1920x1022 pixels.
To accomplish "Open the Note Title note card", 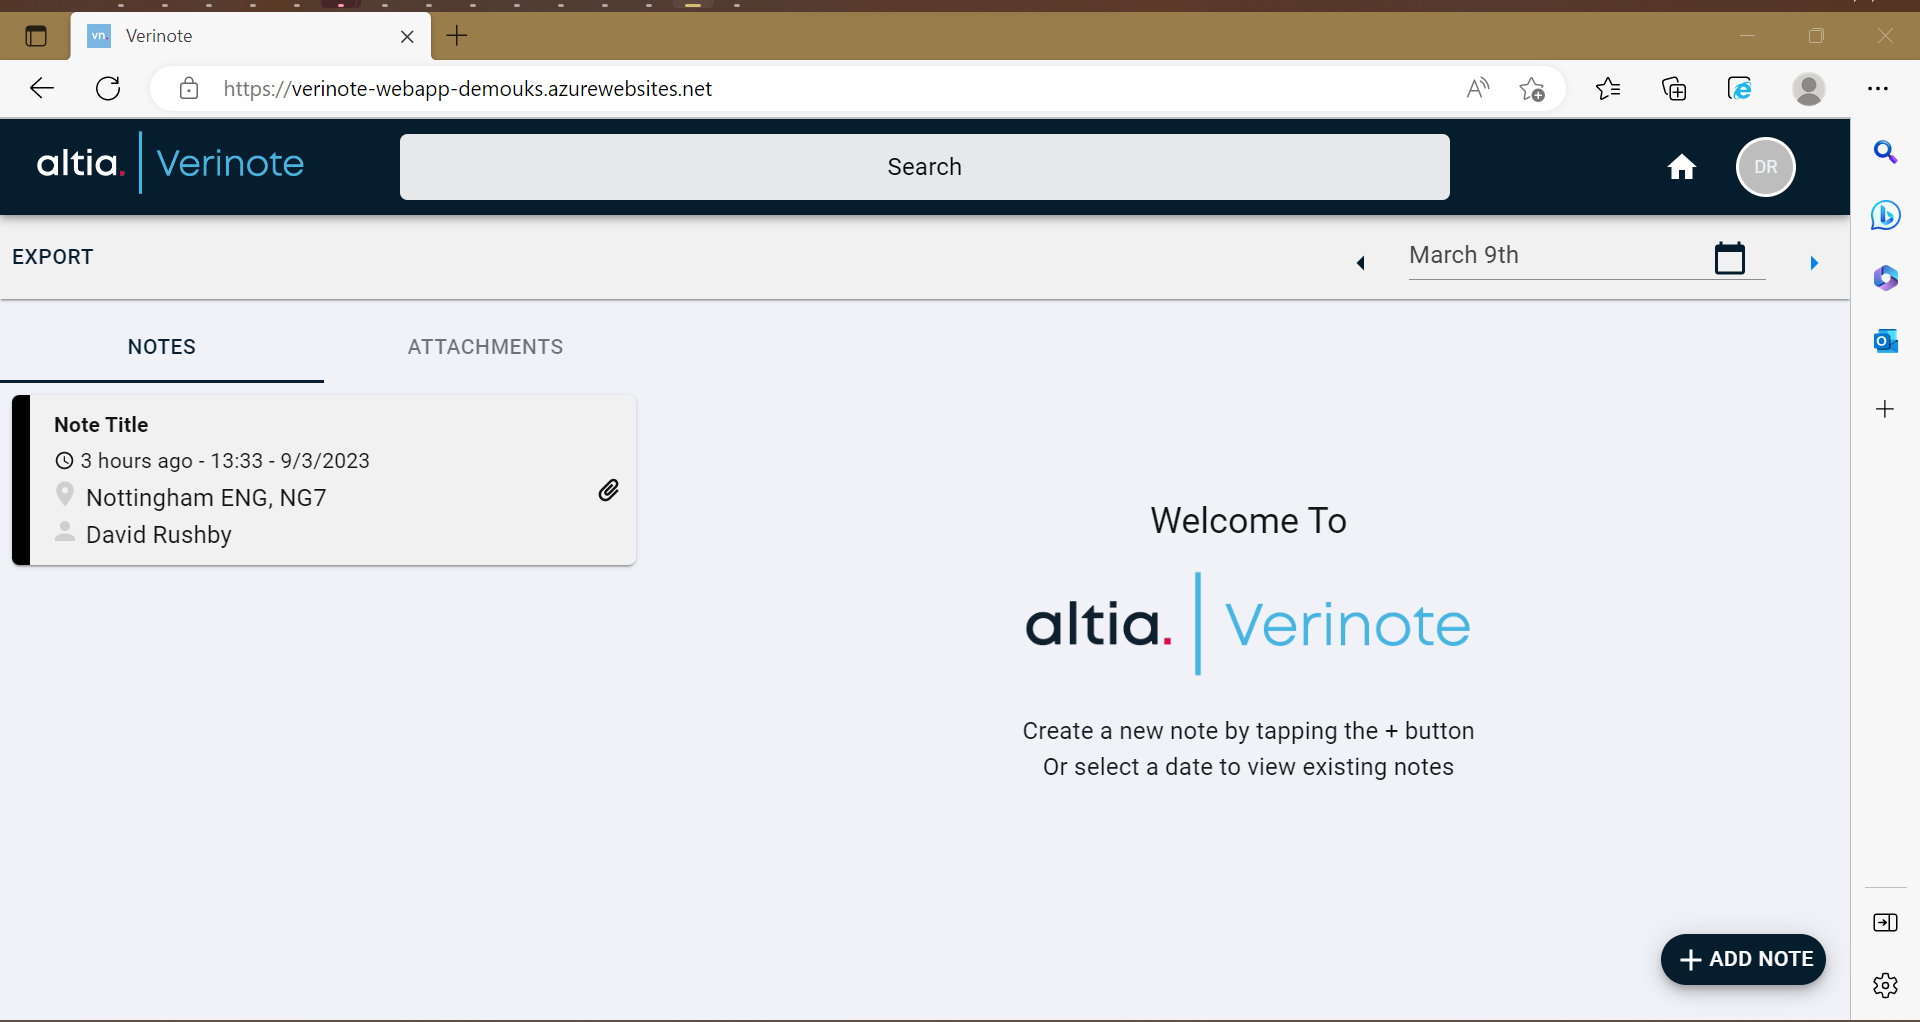I will click(324, 480).
